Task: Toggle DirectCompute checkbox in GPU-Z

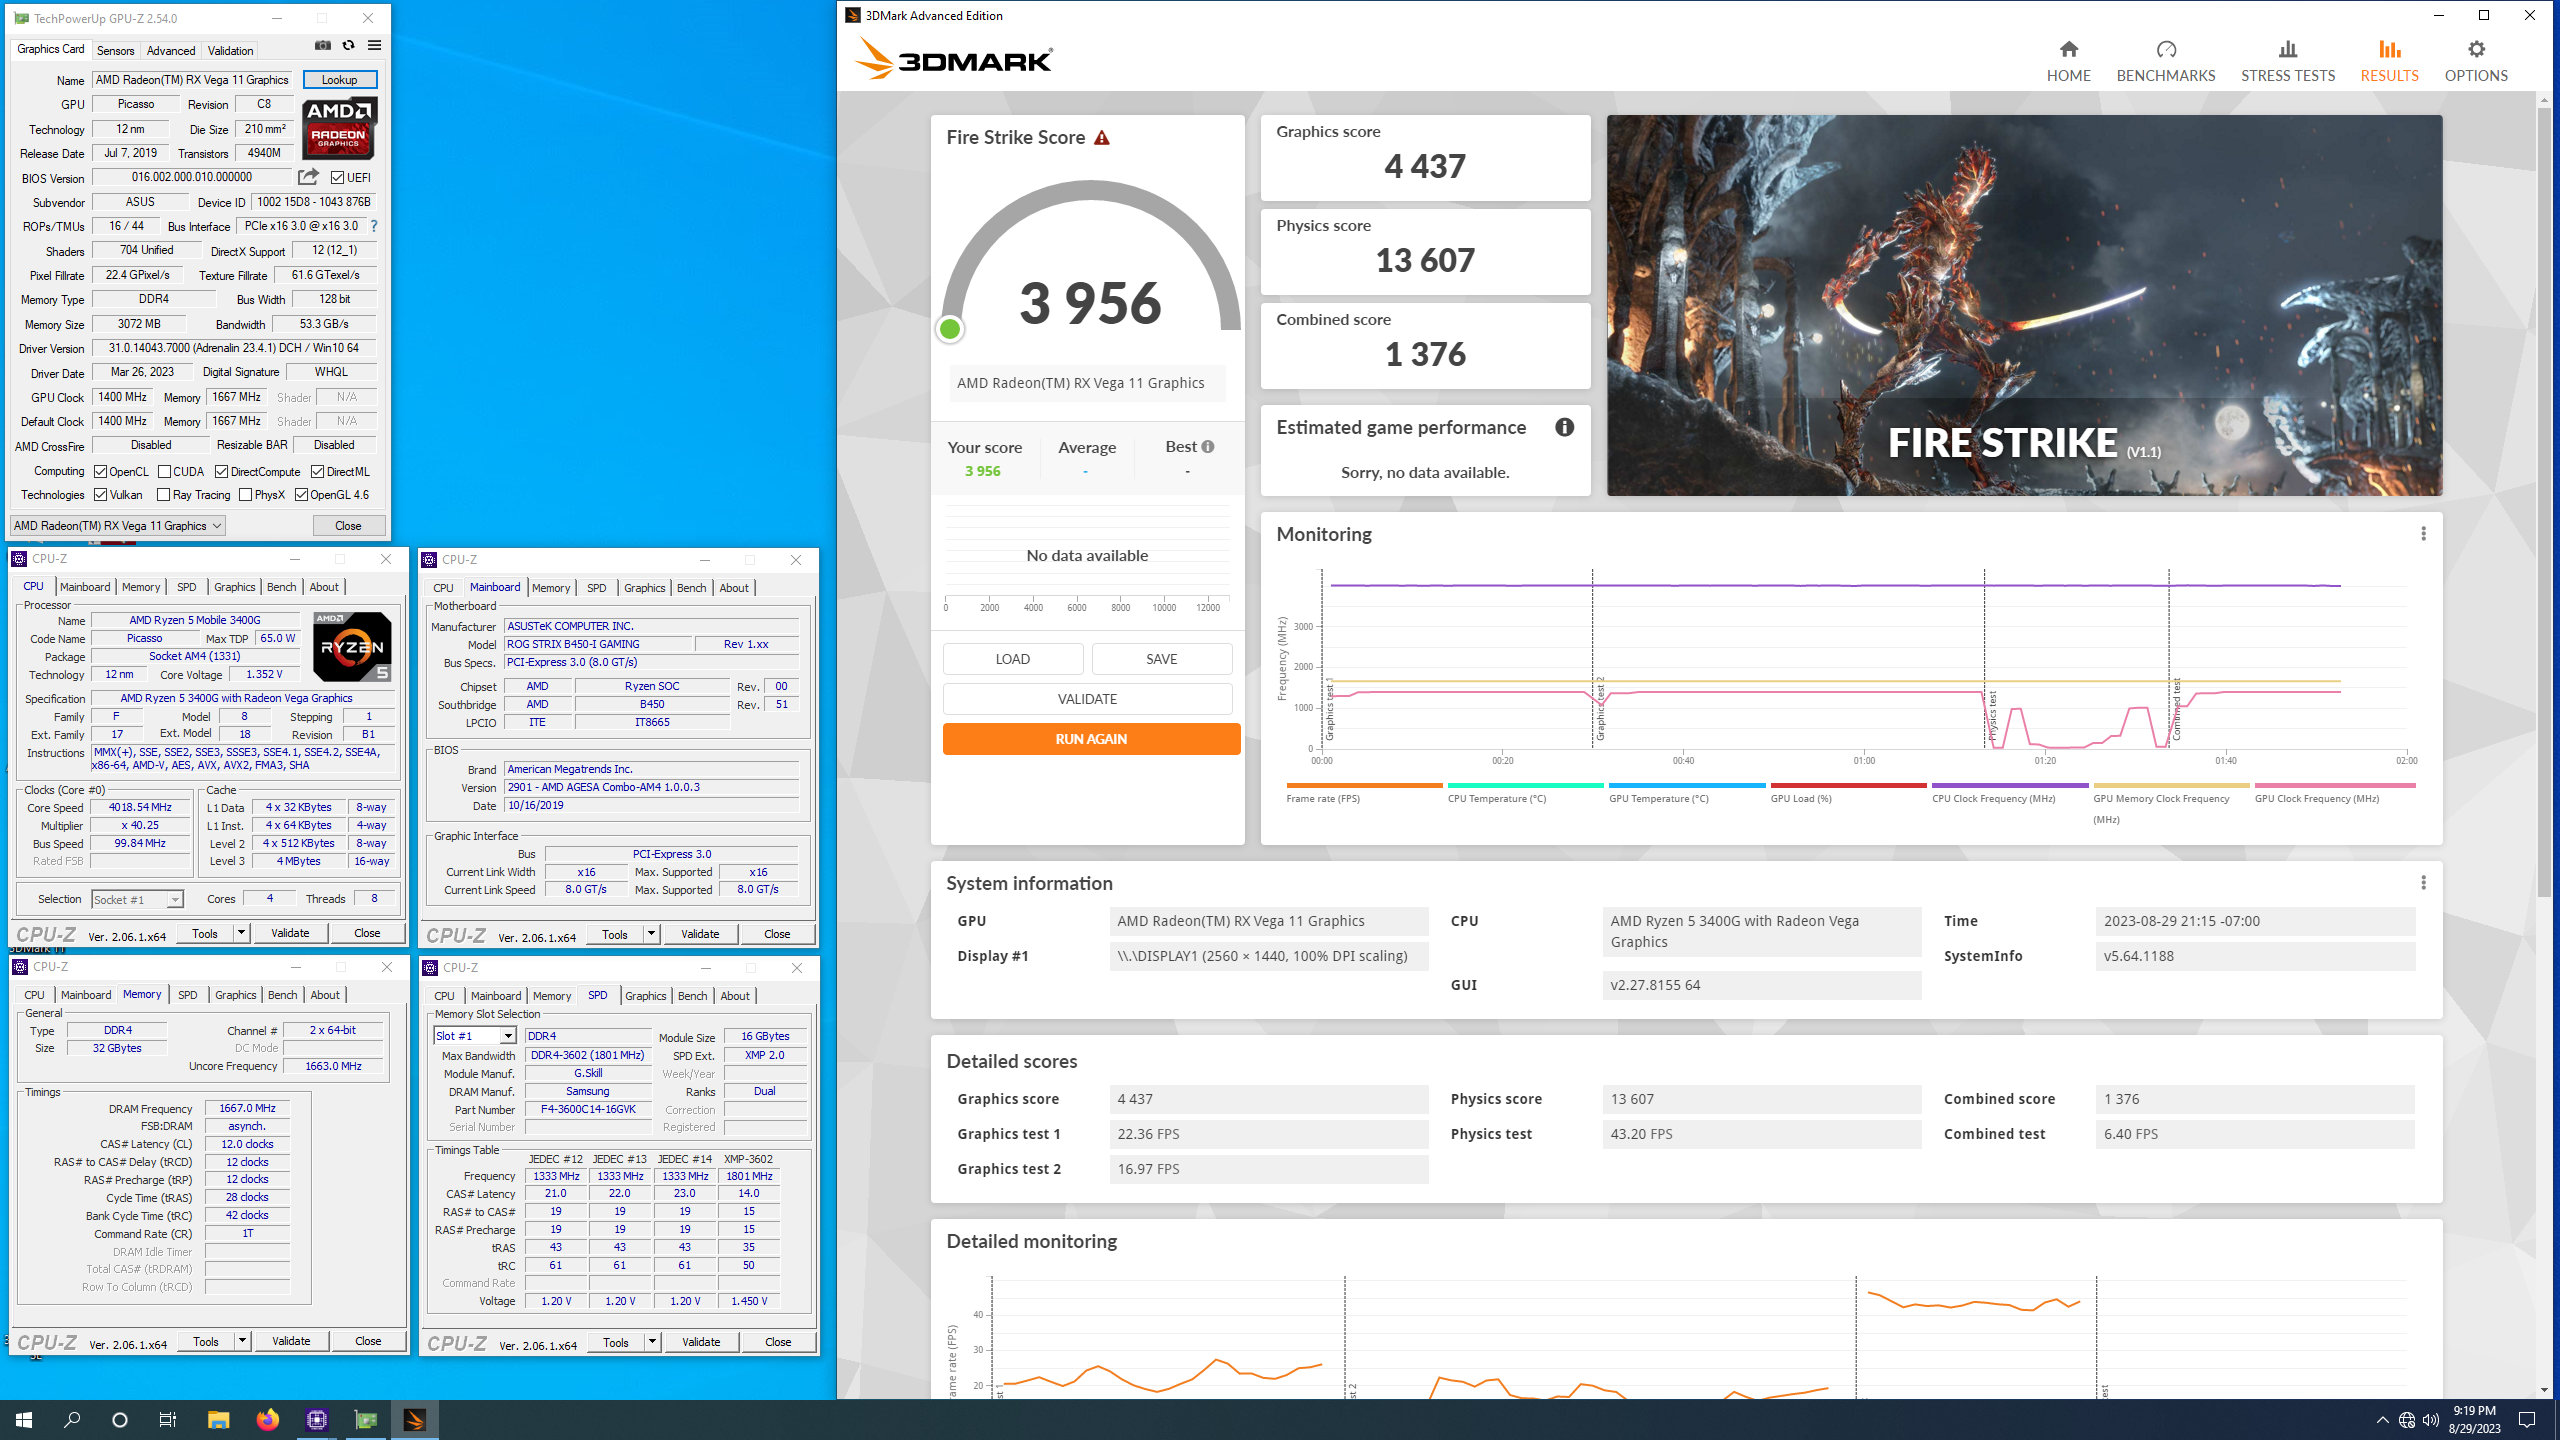Action: coord(221,472)
